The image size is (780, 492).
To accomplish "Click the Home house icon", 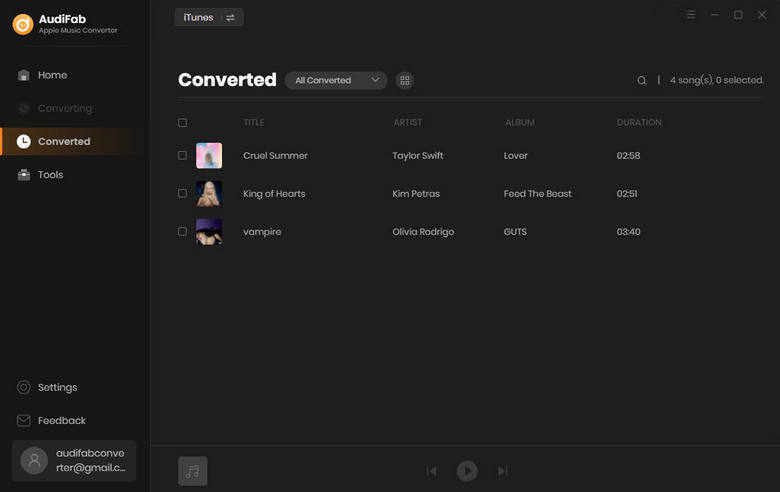I will 23,75.
